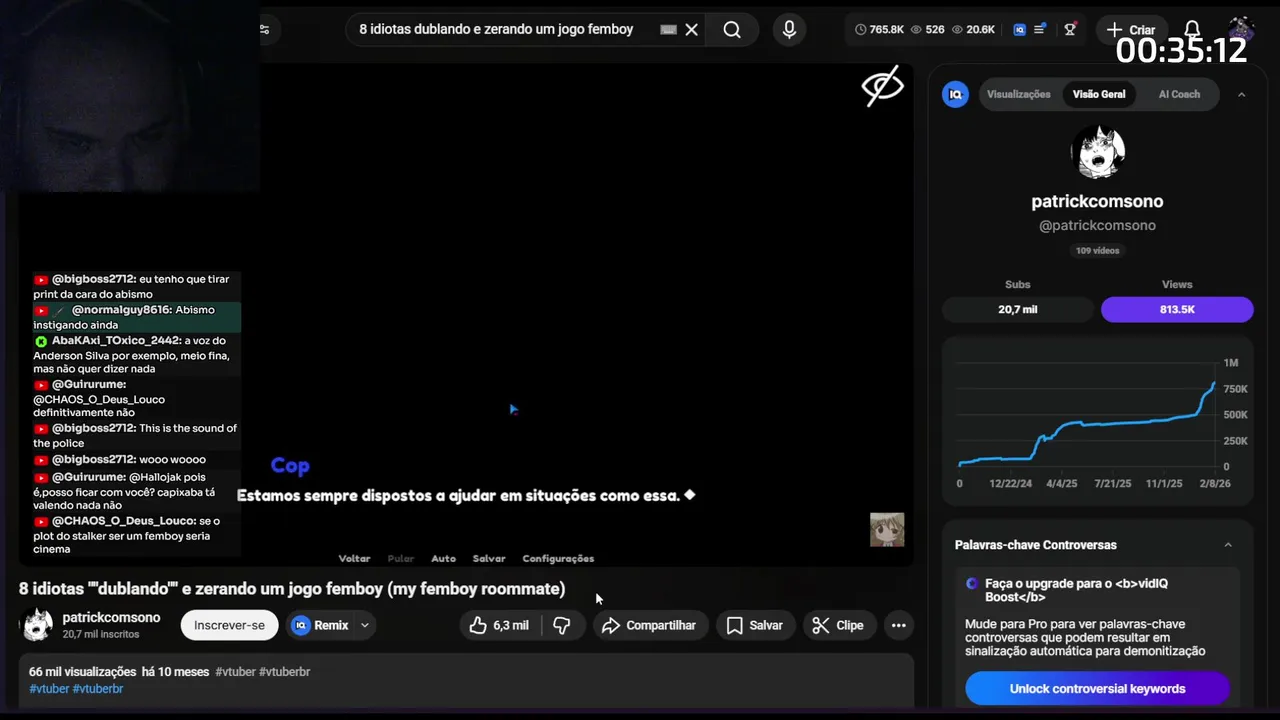Screen dimensions: 1280x720
Task: Open the vidIQ logo in the stats bar
Action: pos(1019,30)
